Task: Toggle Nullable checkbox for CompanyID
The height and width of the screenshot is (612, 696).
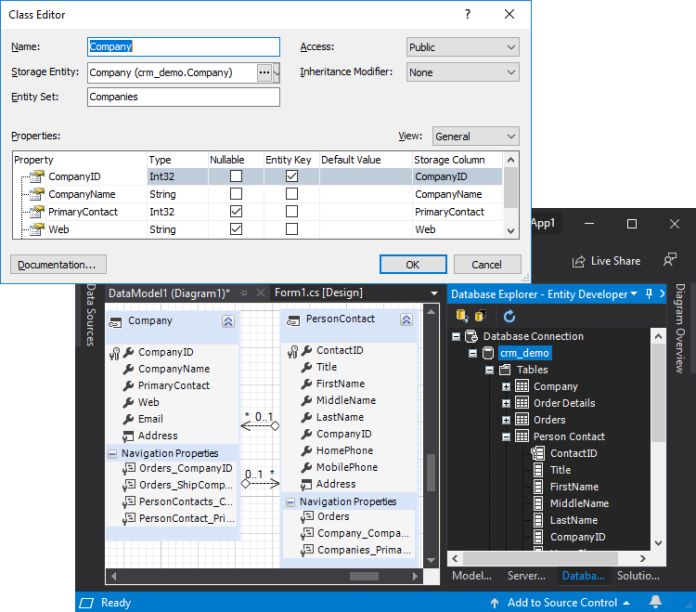Action: 236,176
